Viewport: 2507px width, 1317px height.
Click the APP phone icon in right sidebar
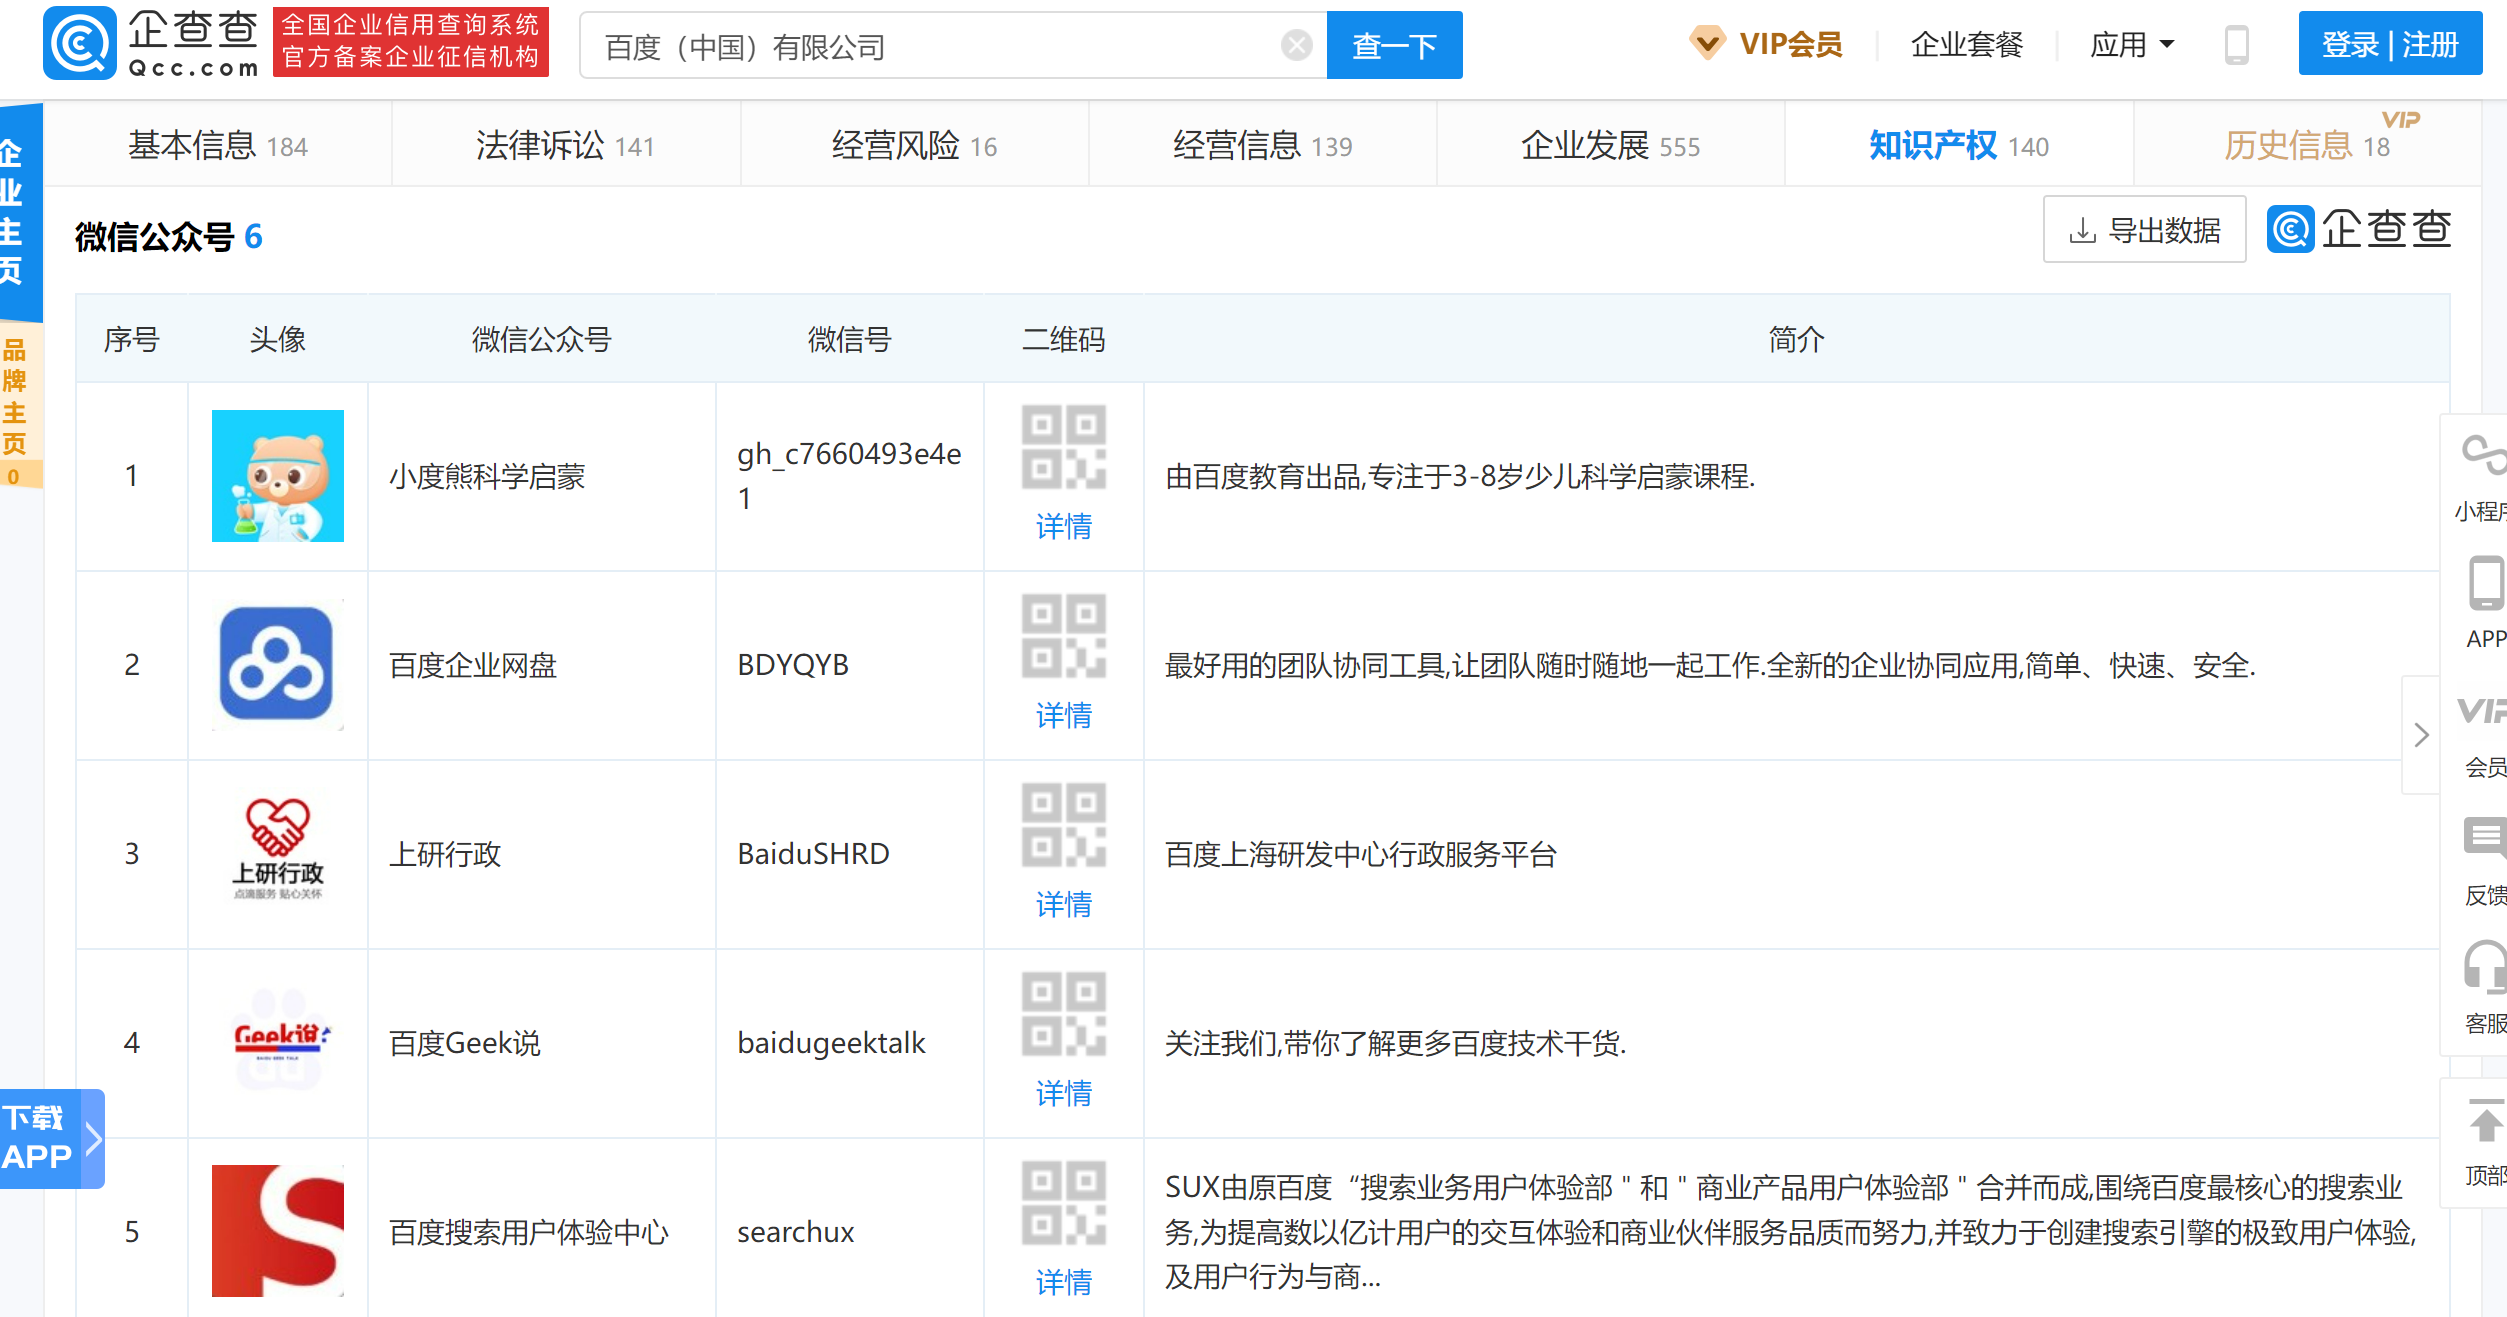click(2486, 583)
